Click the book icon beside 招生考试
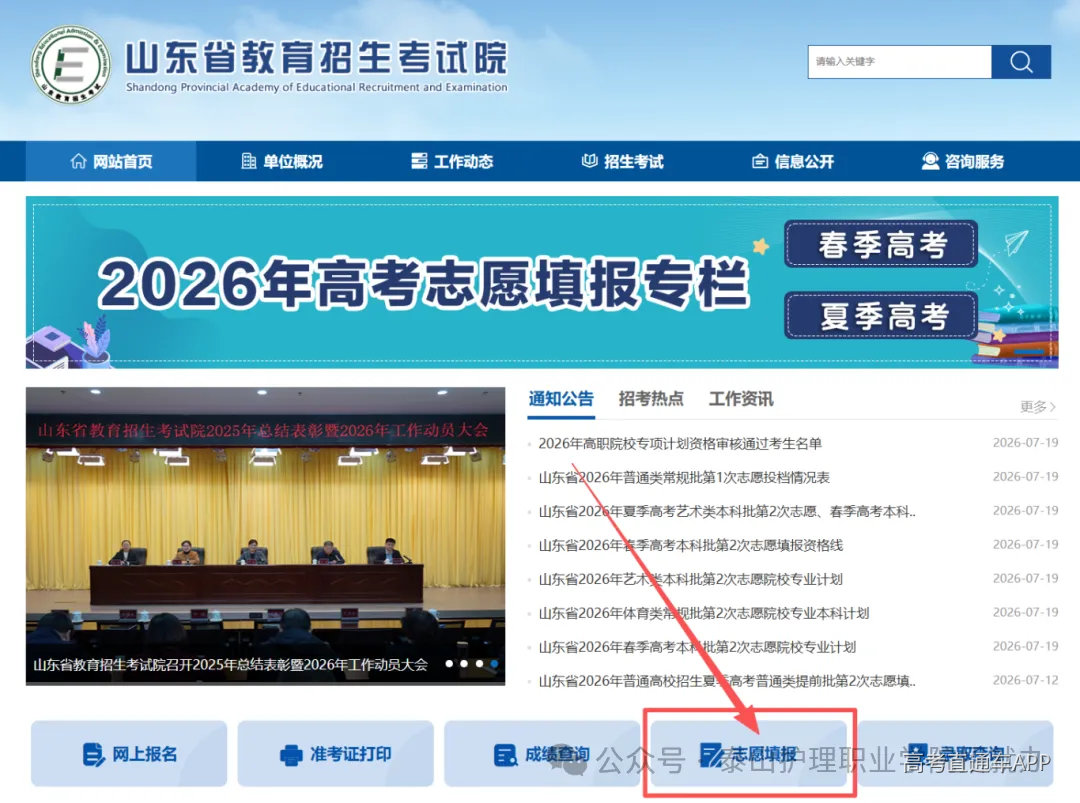 pos(590,161)
